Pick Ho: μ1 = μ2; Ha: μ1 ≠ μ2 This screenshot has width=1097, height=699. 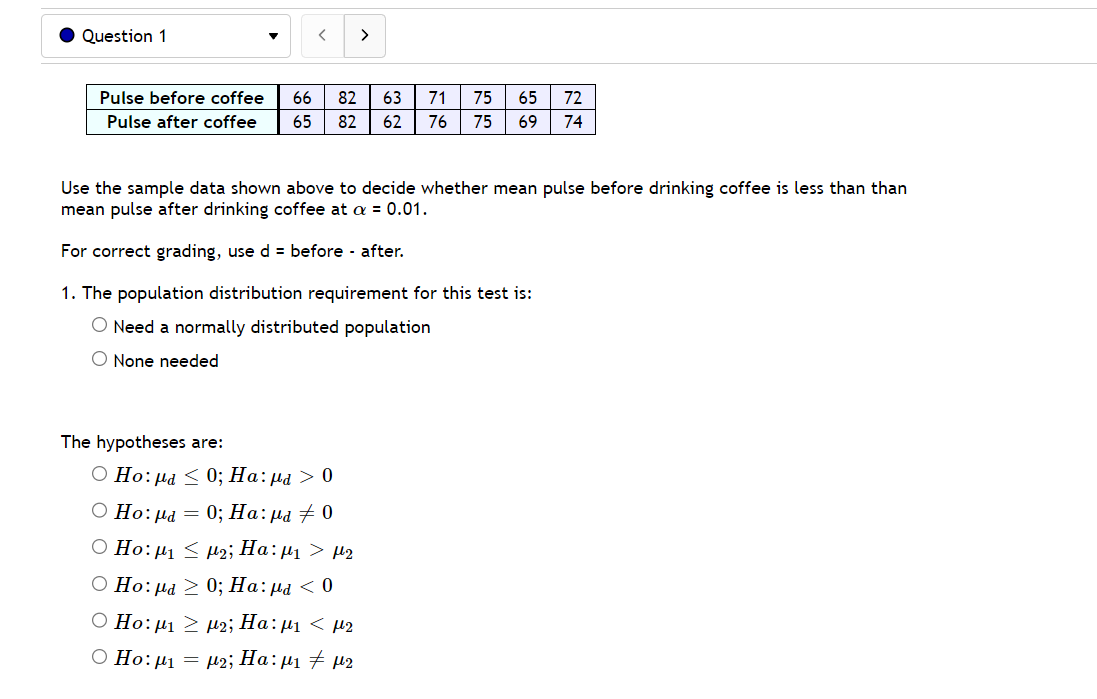(99, 656)
